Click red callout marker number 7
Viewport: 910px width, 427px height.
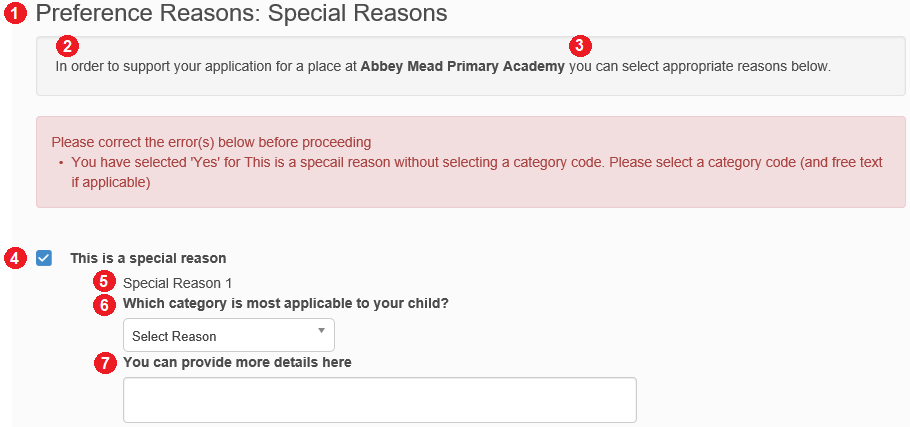pos(104,364)
